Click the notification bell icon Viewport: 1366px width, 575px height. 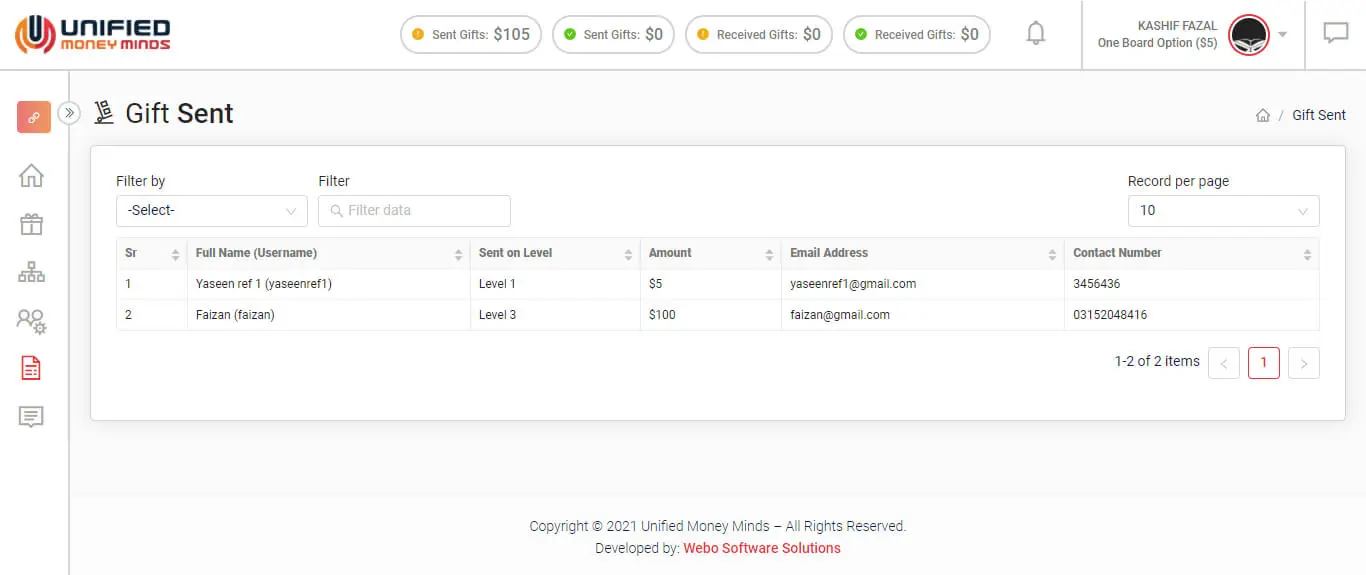pos(1036,34)
